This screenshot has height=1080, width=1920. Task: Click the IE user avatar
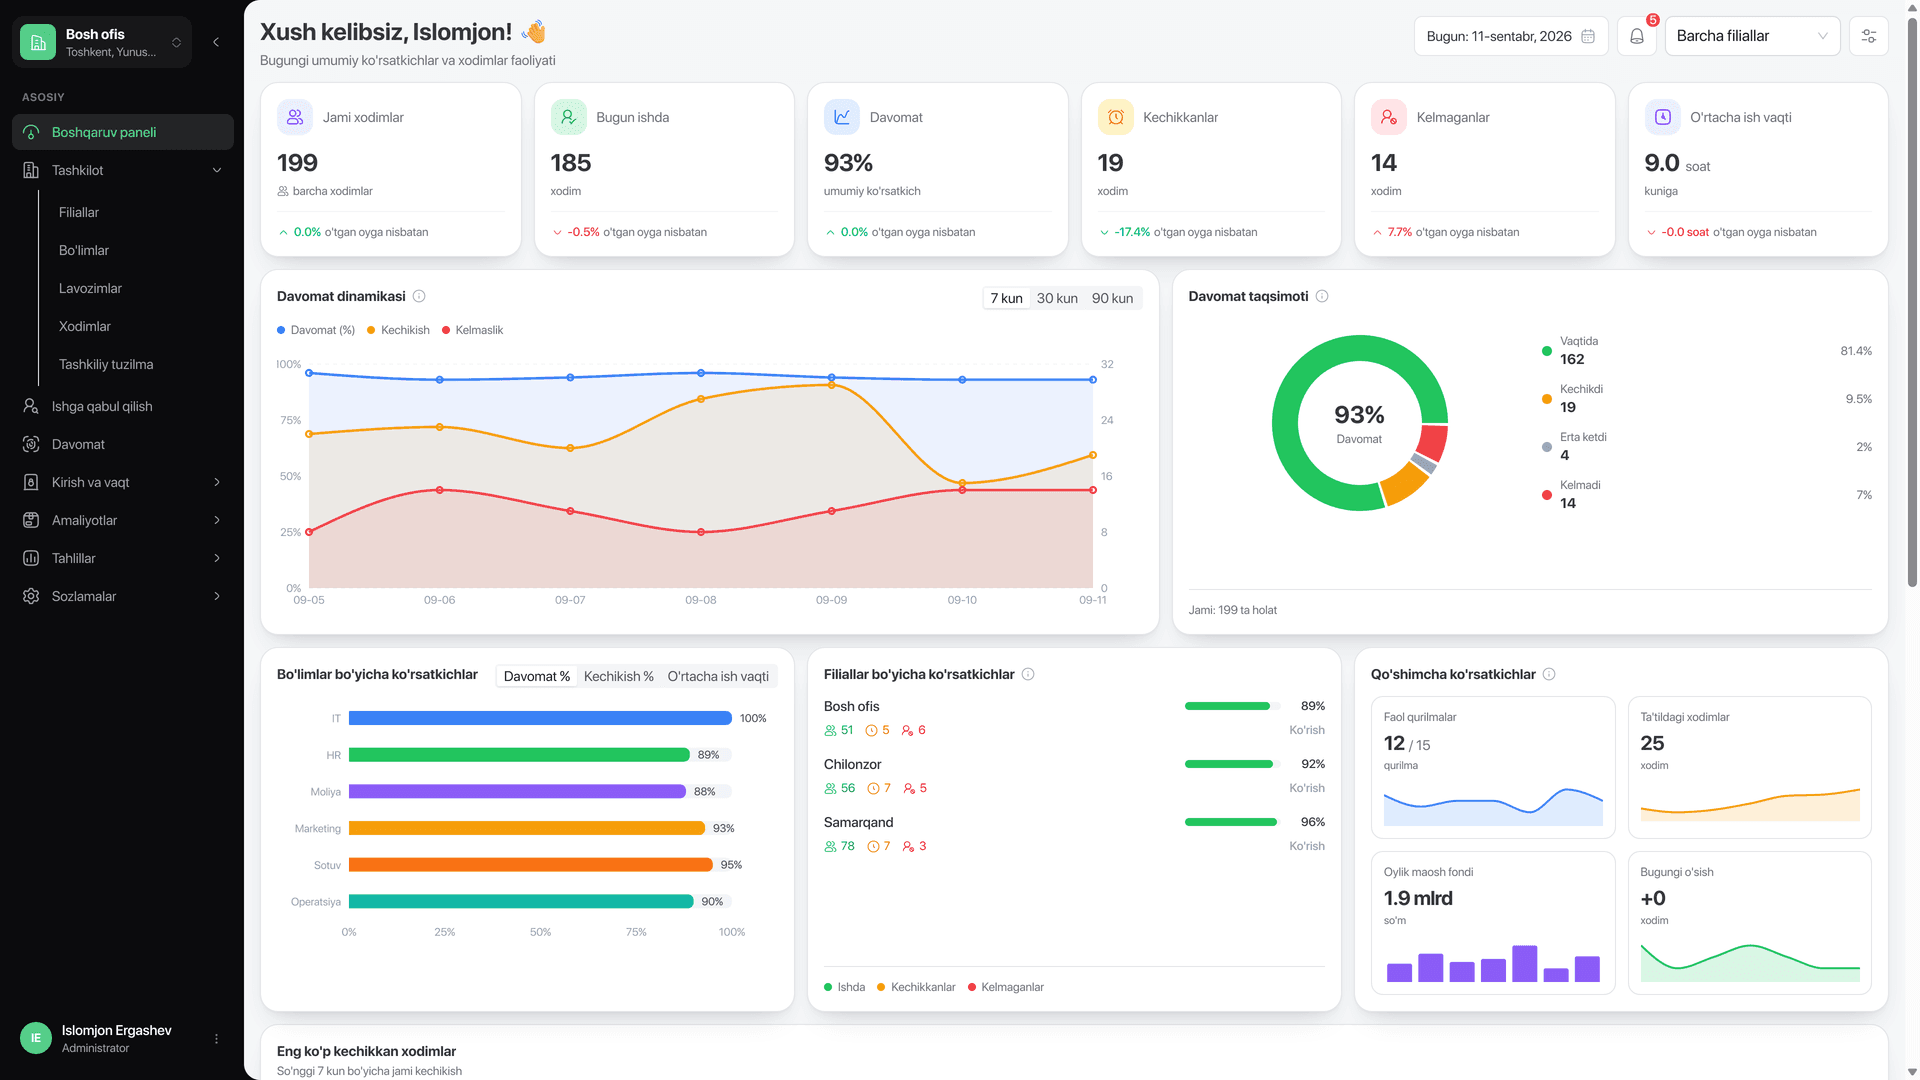coord(36,1038)
